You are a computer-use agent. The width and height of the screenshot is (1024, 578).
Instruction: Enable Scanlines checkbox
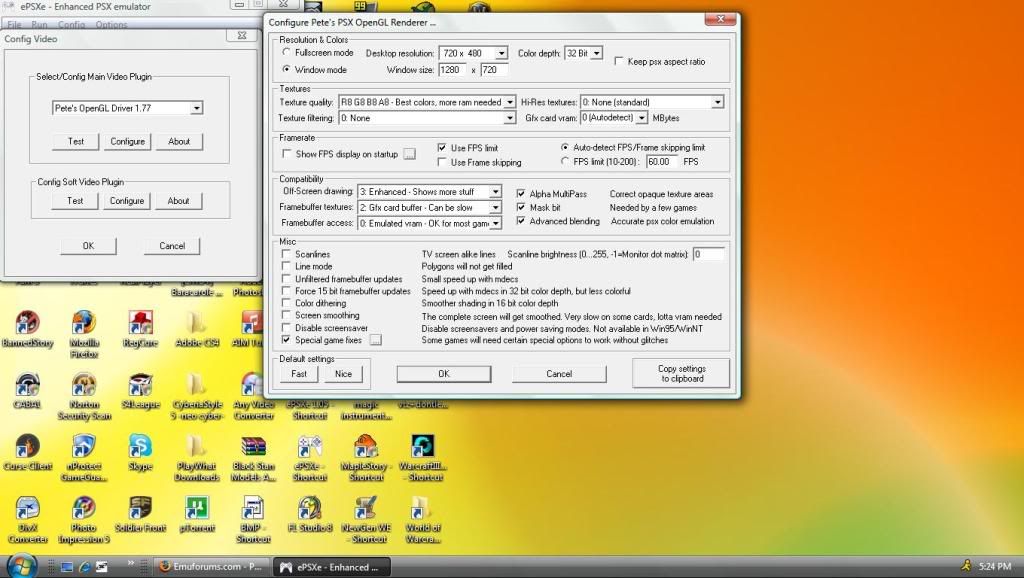(286, 254)
